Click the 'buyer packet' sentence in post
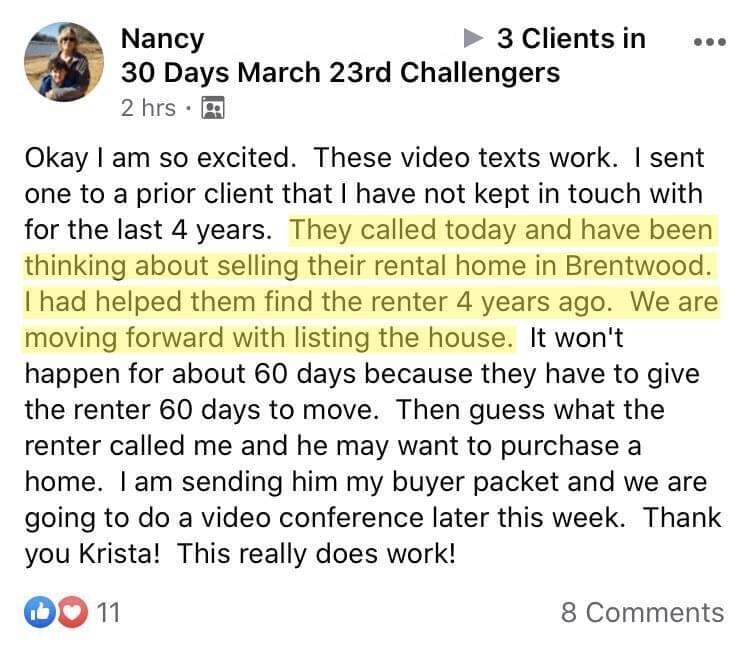This screenshot has height=651, width=750. pos(414,481)
